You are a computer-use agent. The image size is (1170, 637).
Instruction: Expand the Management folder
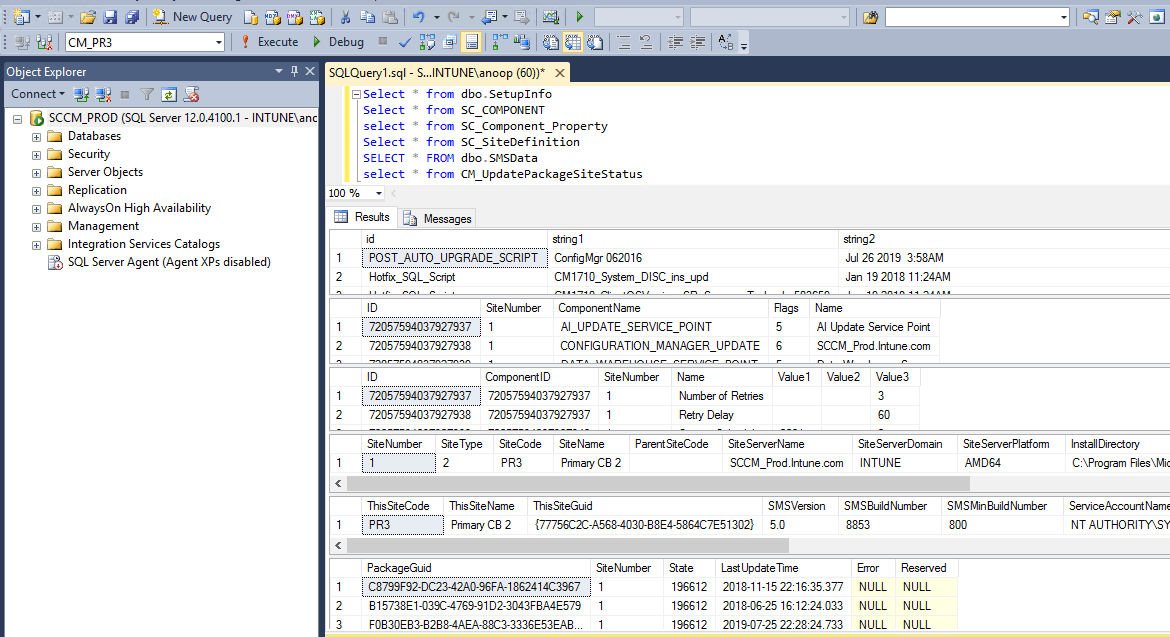[36, 227]
